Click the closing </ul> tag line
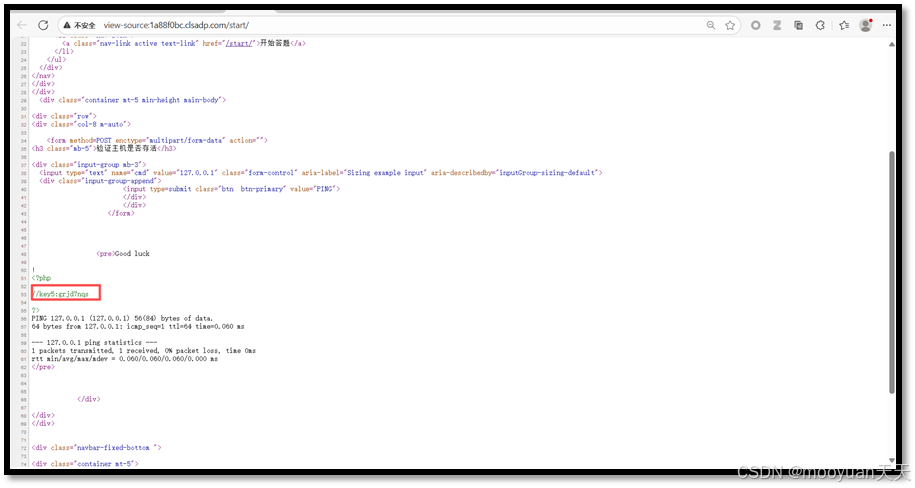Screen dimensions: 915x488 [57, 60]
